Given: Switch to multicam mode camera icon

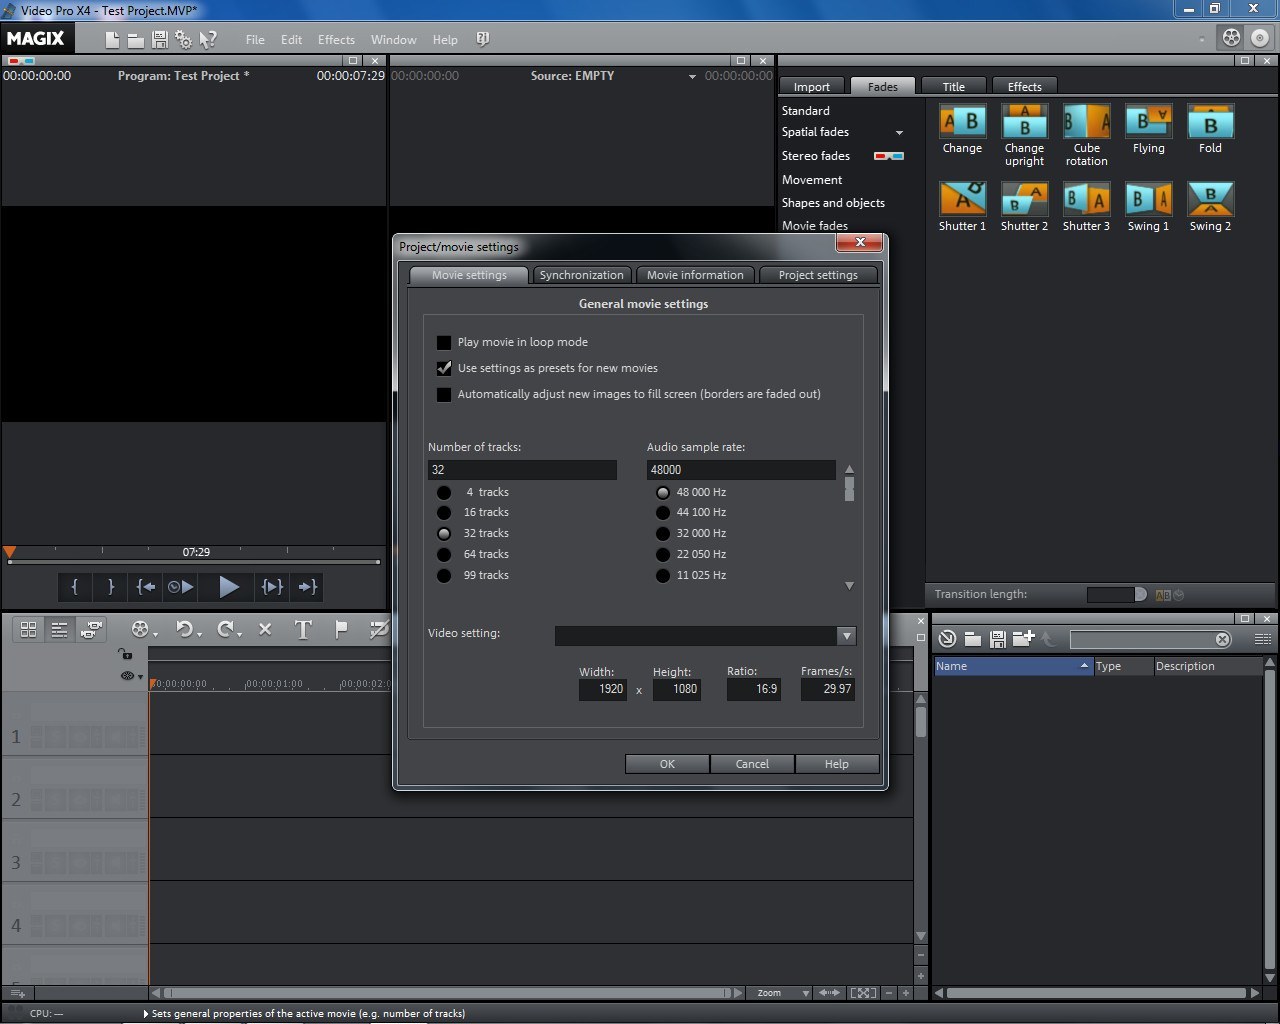Looking at the screenshot, I should pos(91,629).
